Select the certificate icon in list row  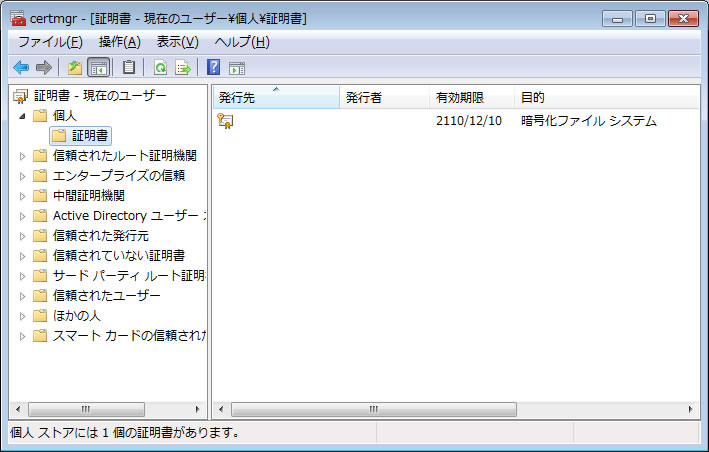click(225, 121)
